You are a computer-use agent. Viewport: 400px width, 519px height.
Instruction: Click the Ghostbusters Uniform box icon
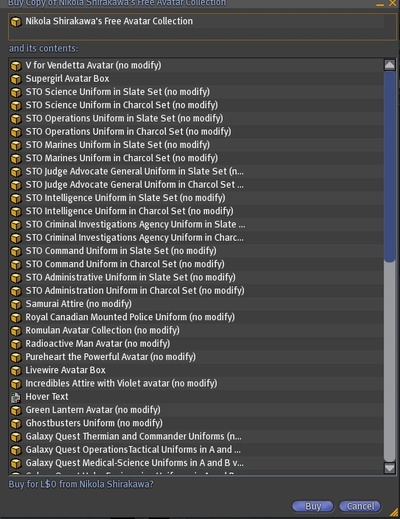16,423
